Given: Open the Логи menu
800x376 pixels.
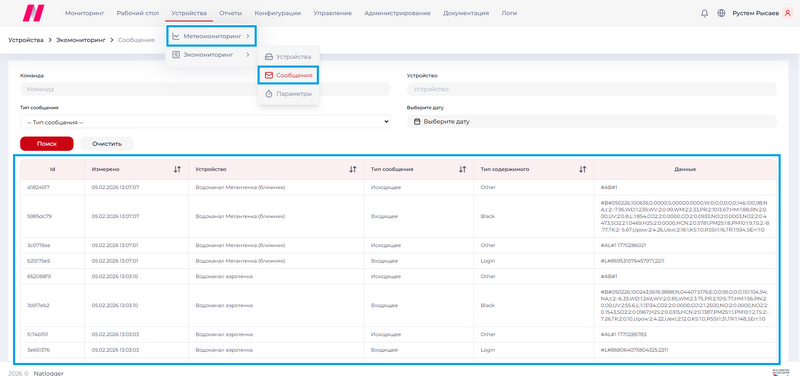Looking at the screenshot, I should (x=509, y=13).
